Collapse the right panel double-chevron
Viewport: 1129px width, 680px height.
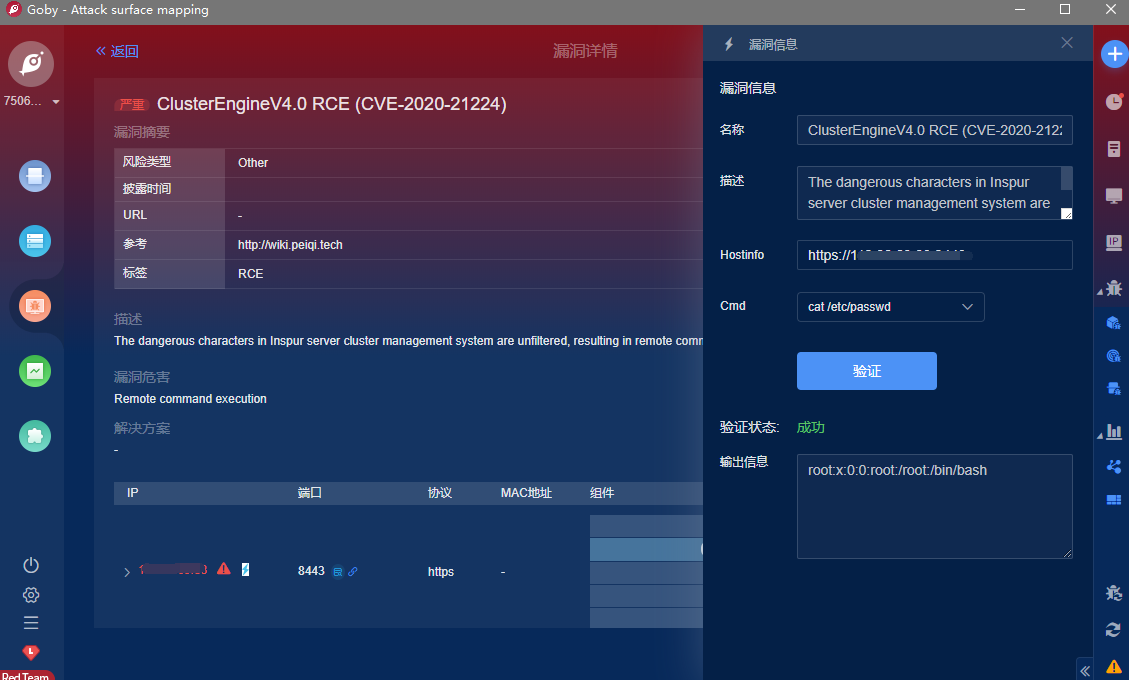pyautogui.click(x=1085, y=670)
